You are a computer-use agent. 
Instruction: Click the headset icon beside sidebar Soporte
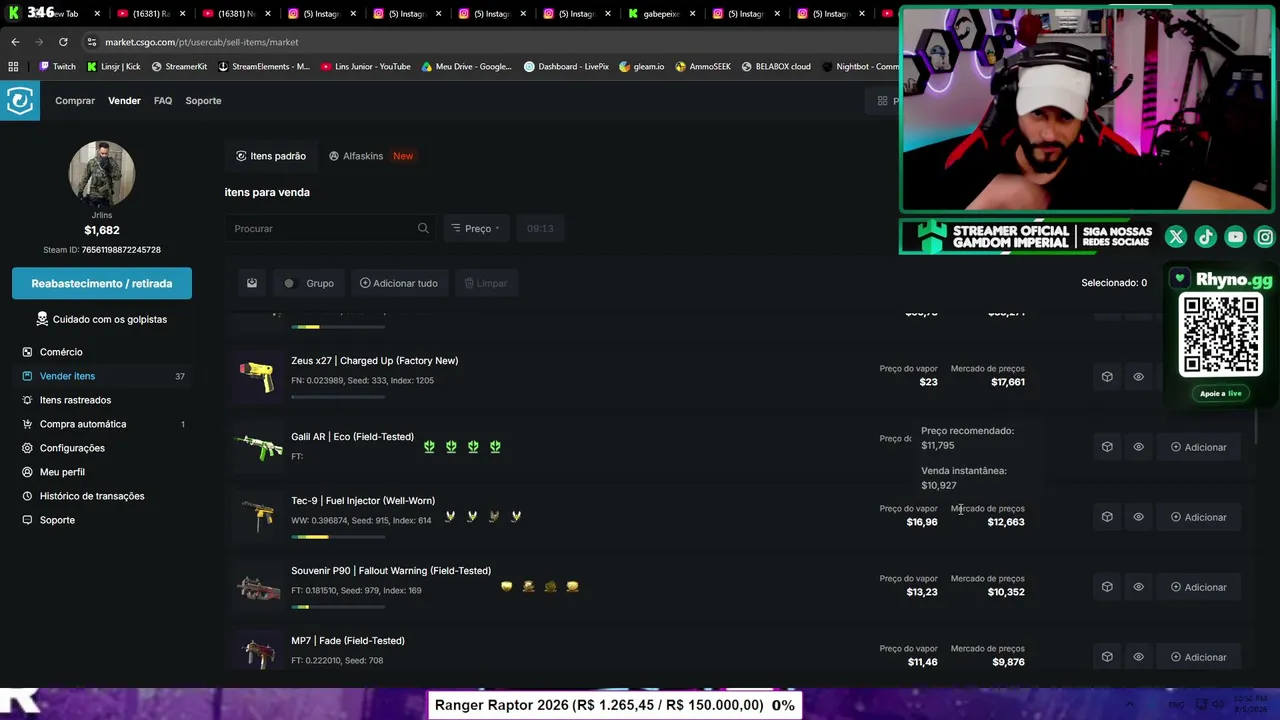pyautogui.click(x=27, y=520)
